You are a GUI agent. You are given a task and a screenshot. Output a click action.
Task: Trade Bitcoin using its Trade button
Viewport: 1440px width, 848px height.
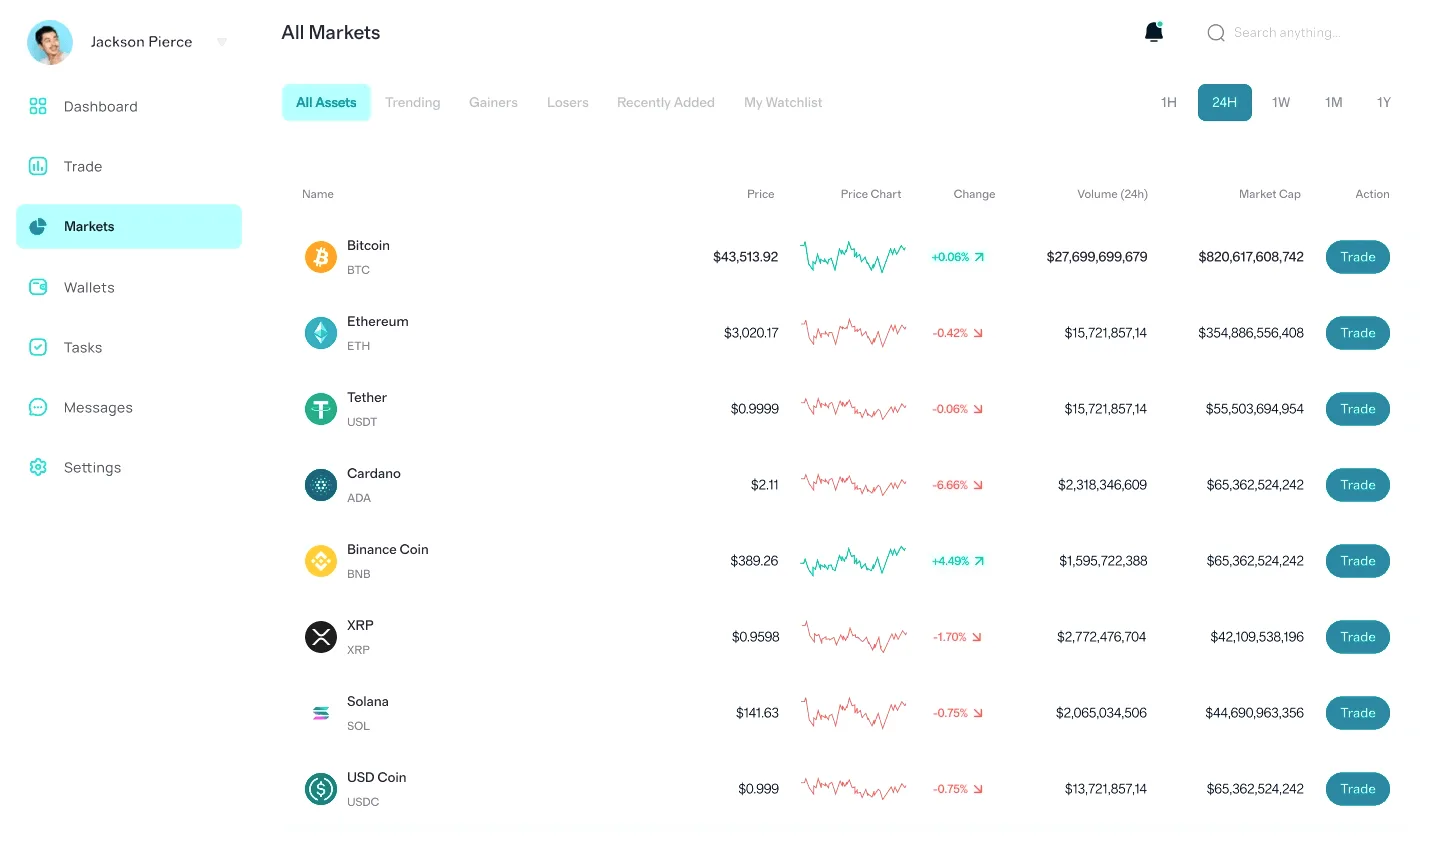(x=1358, y=257)
